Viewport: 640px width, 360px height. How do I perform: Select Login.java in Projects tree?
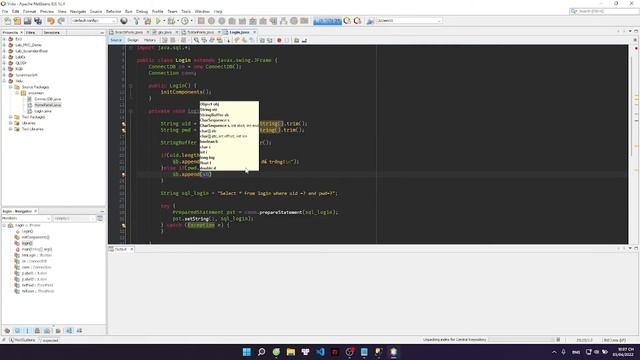[42, 111]
